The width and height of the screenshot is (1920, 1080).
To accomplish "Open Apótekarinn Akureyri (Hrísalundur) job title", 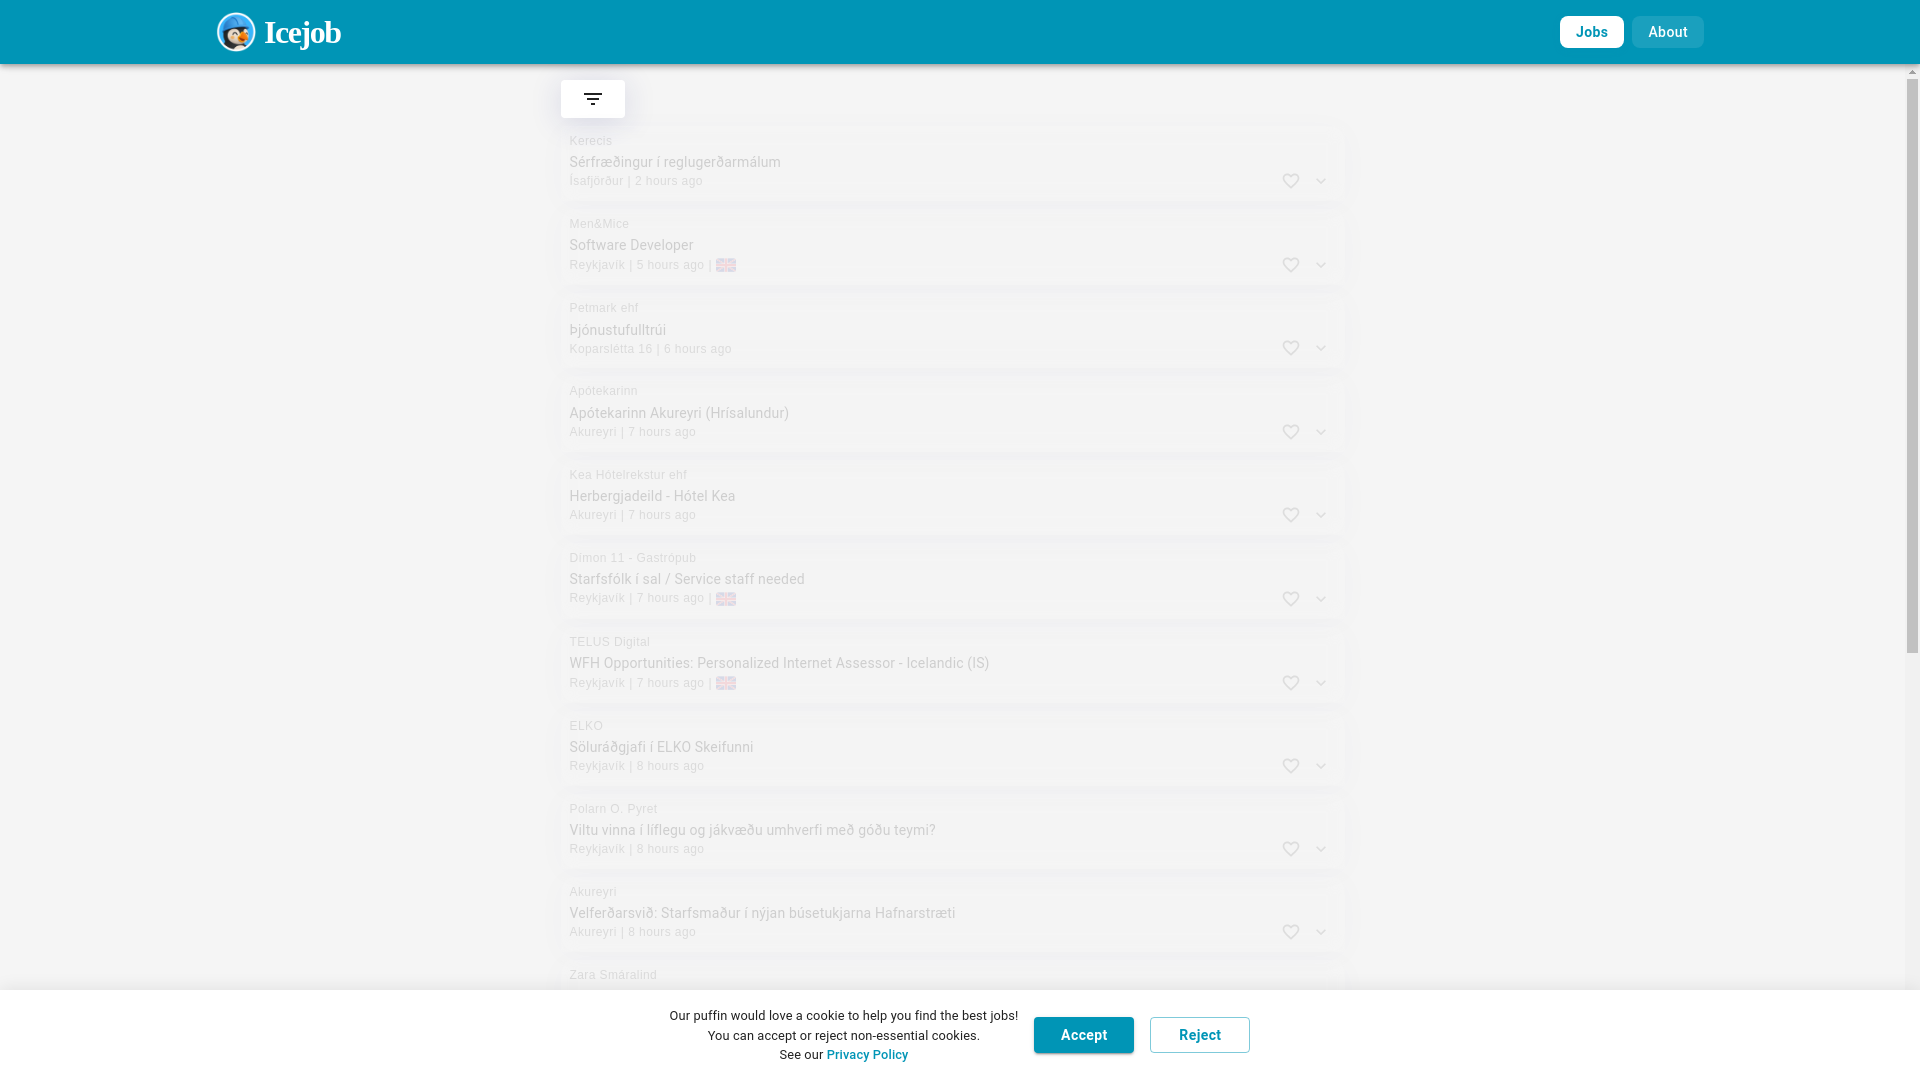I will (679, 413).
